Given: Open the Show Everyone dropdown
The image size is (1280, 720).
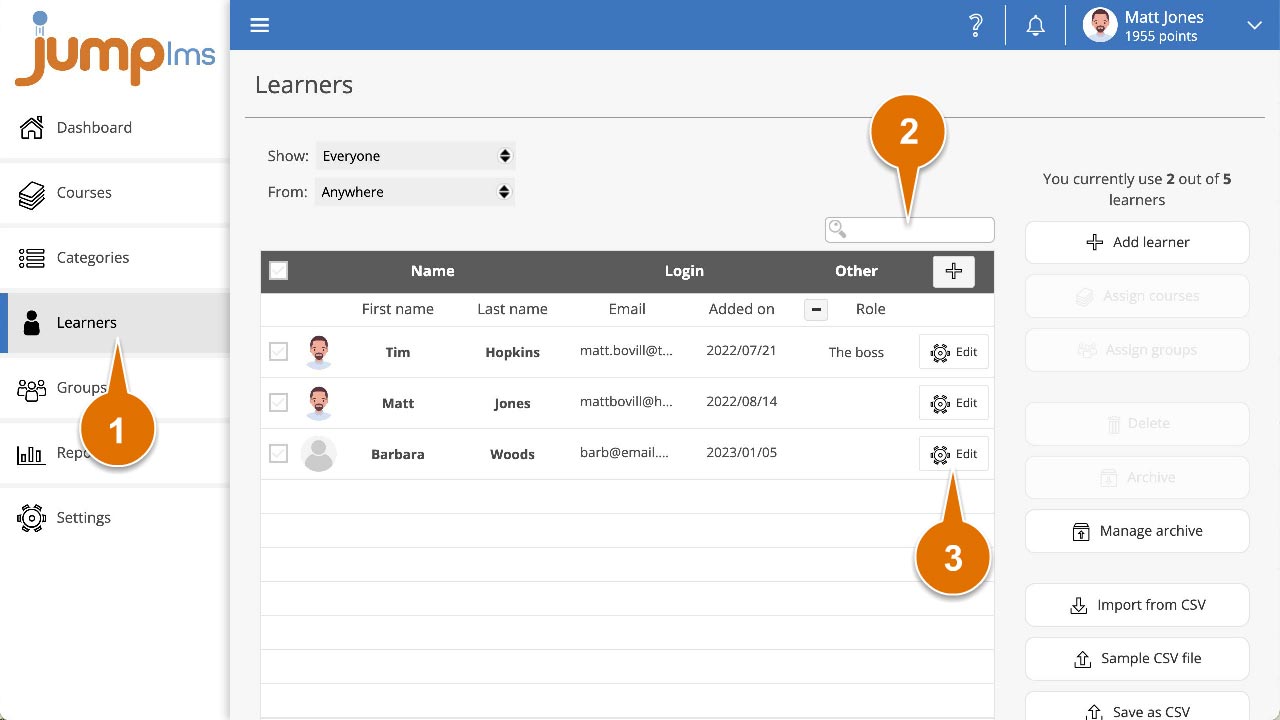Looking at the screenshot, I should (x=415, y=156).
